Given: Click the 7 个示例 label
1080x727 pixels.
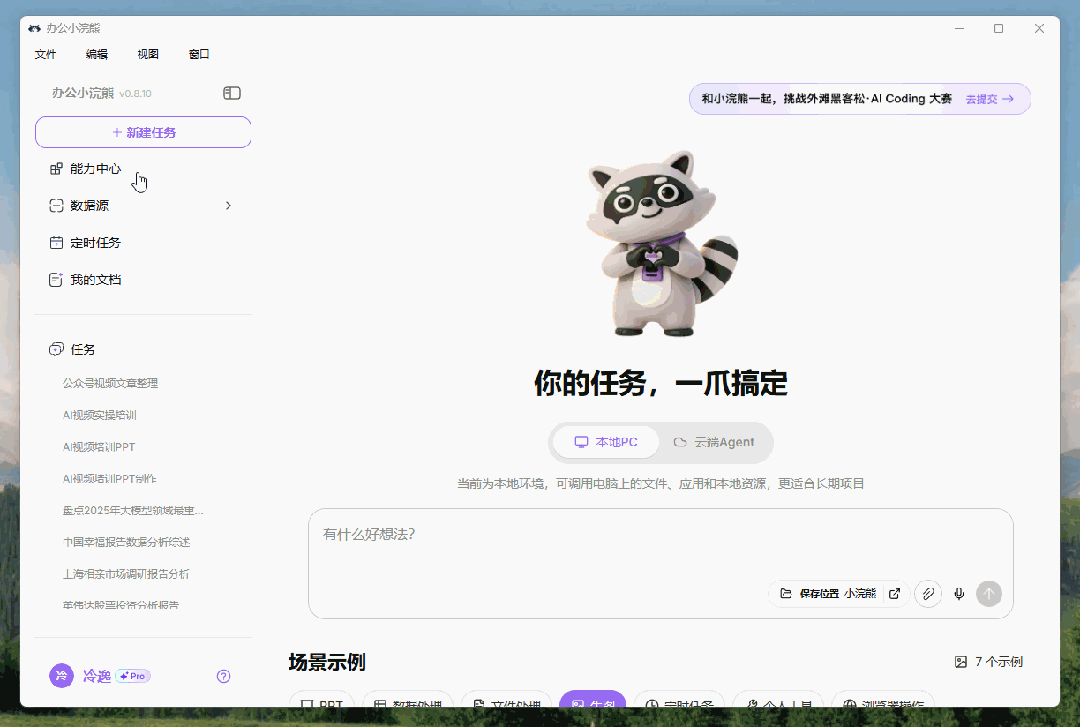Looking at the screenshot, I should tap(988, 662).
